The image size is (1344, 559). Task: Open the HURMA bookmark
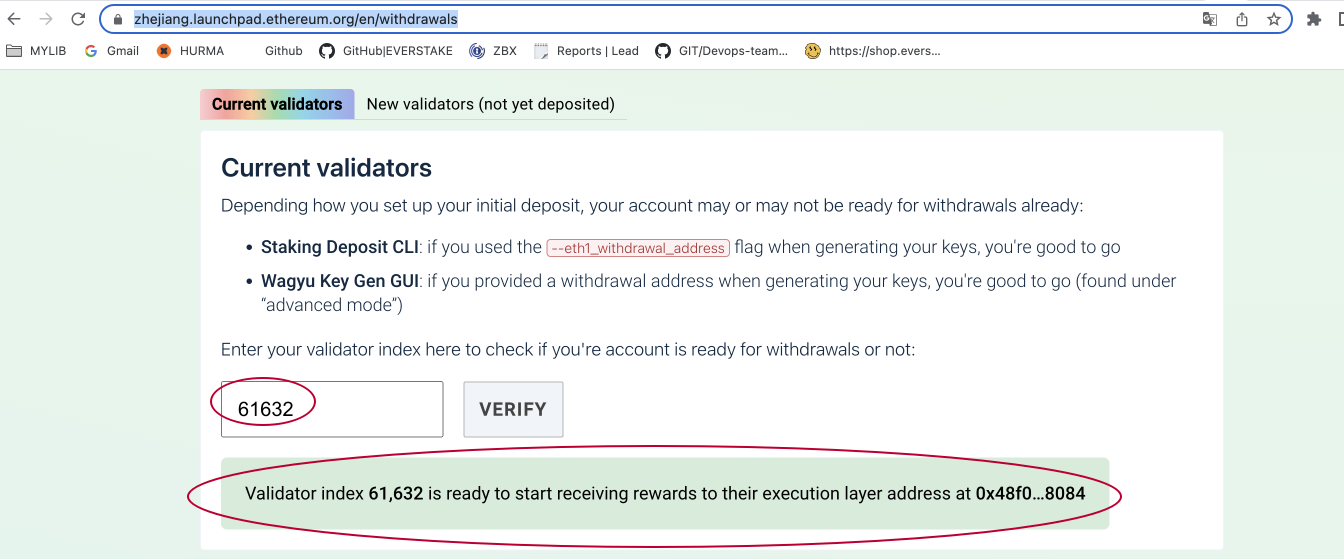tap(191, 51)
